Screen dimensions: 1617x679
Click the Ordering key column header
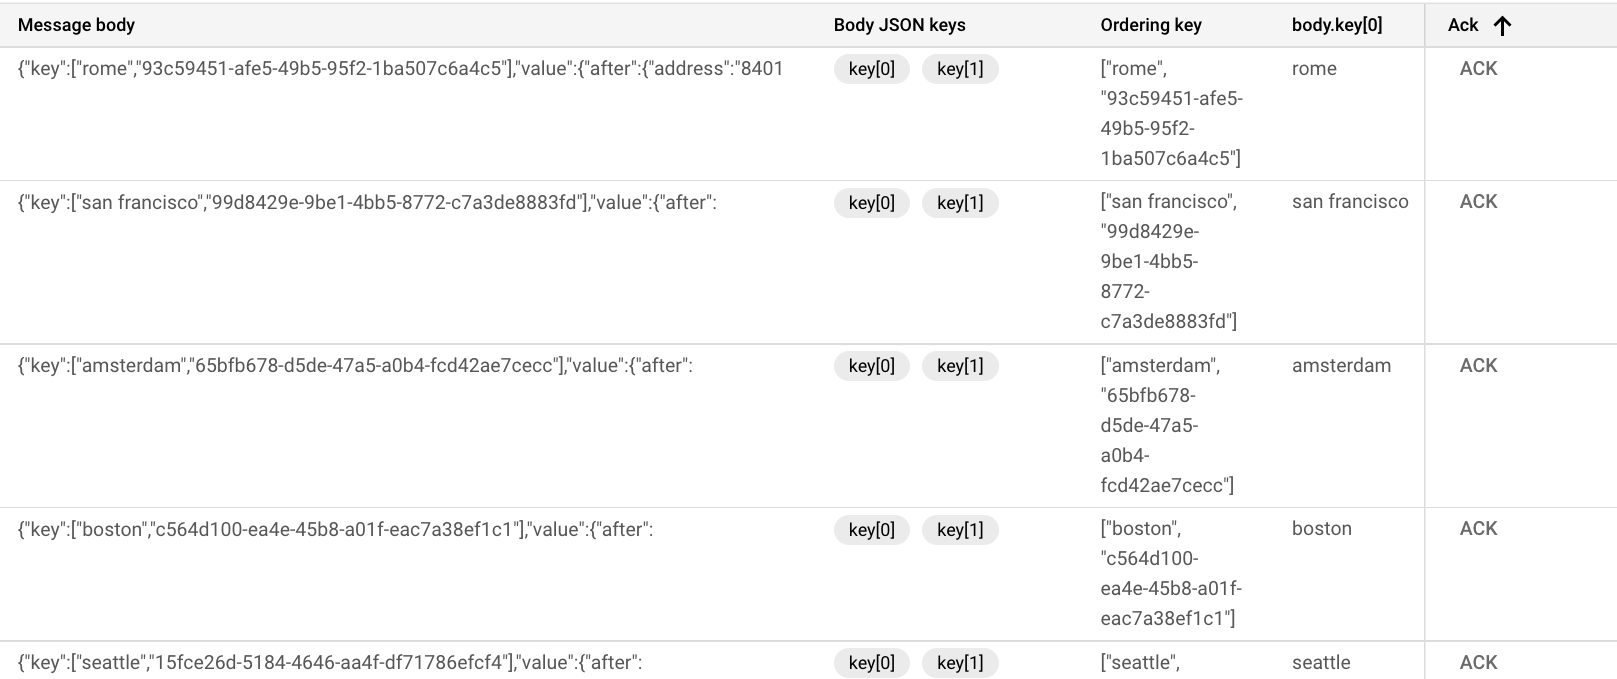pos(1151,25)
